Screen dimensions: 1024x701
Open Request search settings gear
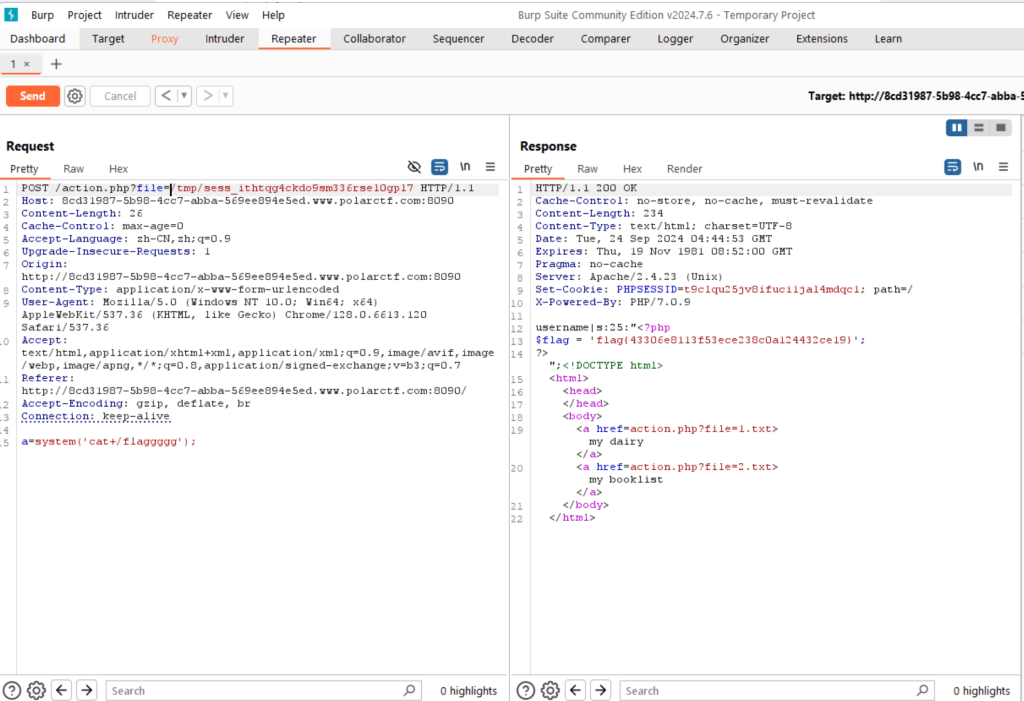pyautogui.click(x=37, y=690)
